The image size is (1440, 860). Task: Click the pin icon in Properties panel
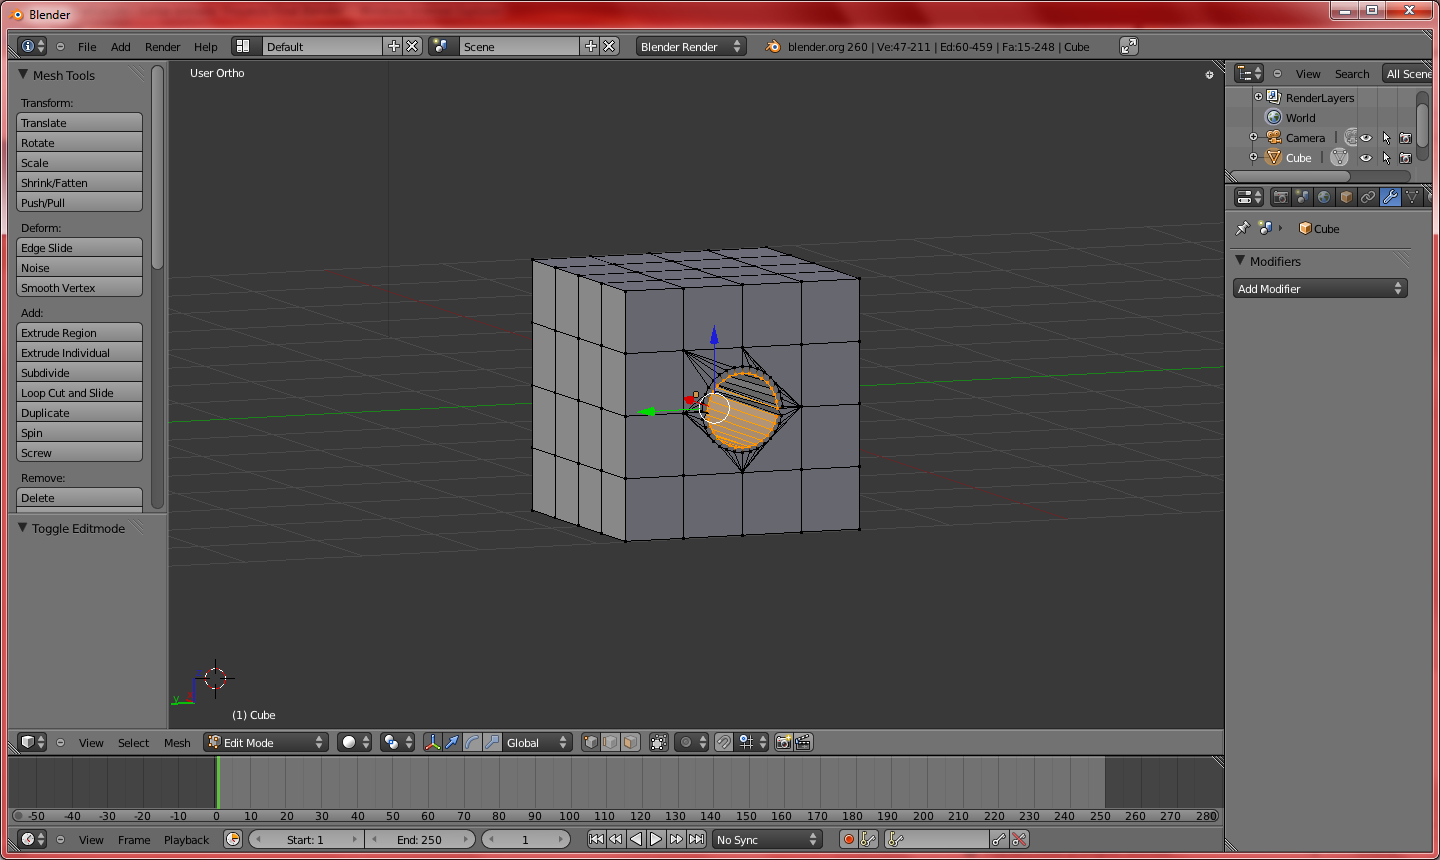(1243, 228)
